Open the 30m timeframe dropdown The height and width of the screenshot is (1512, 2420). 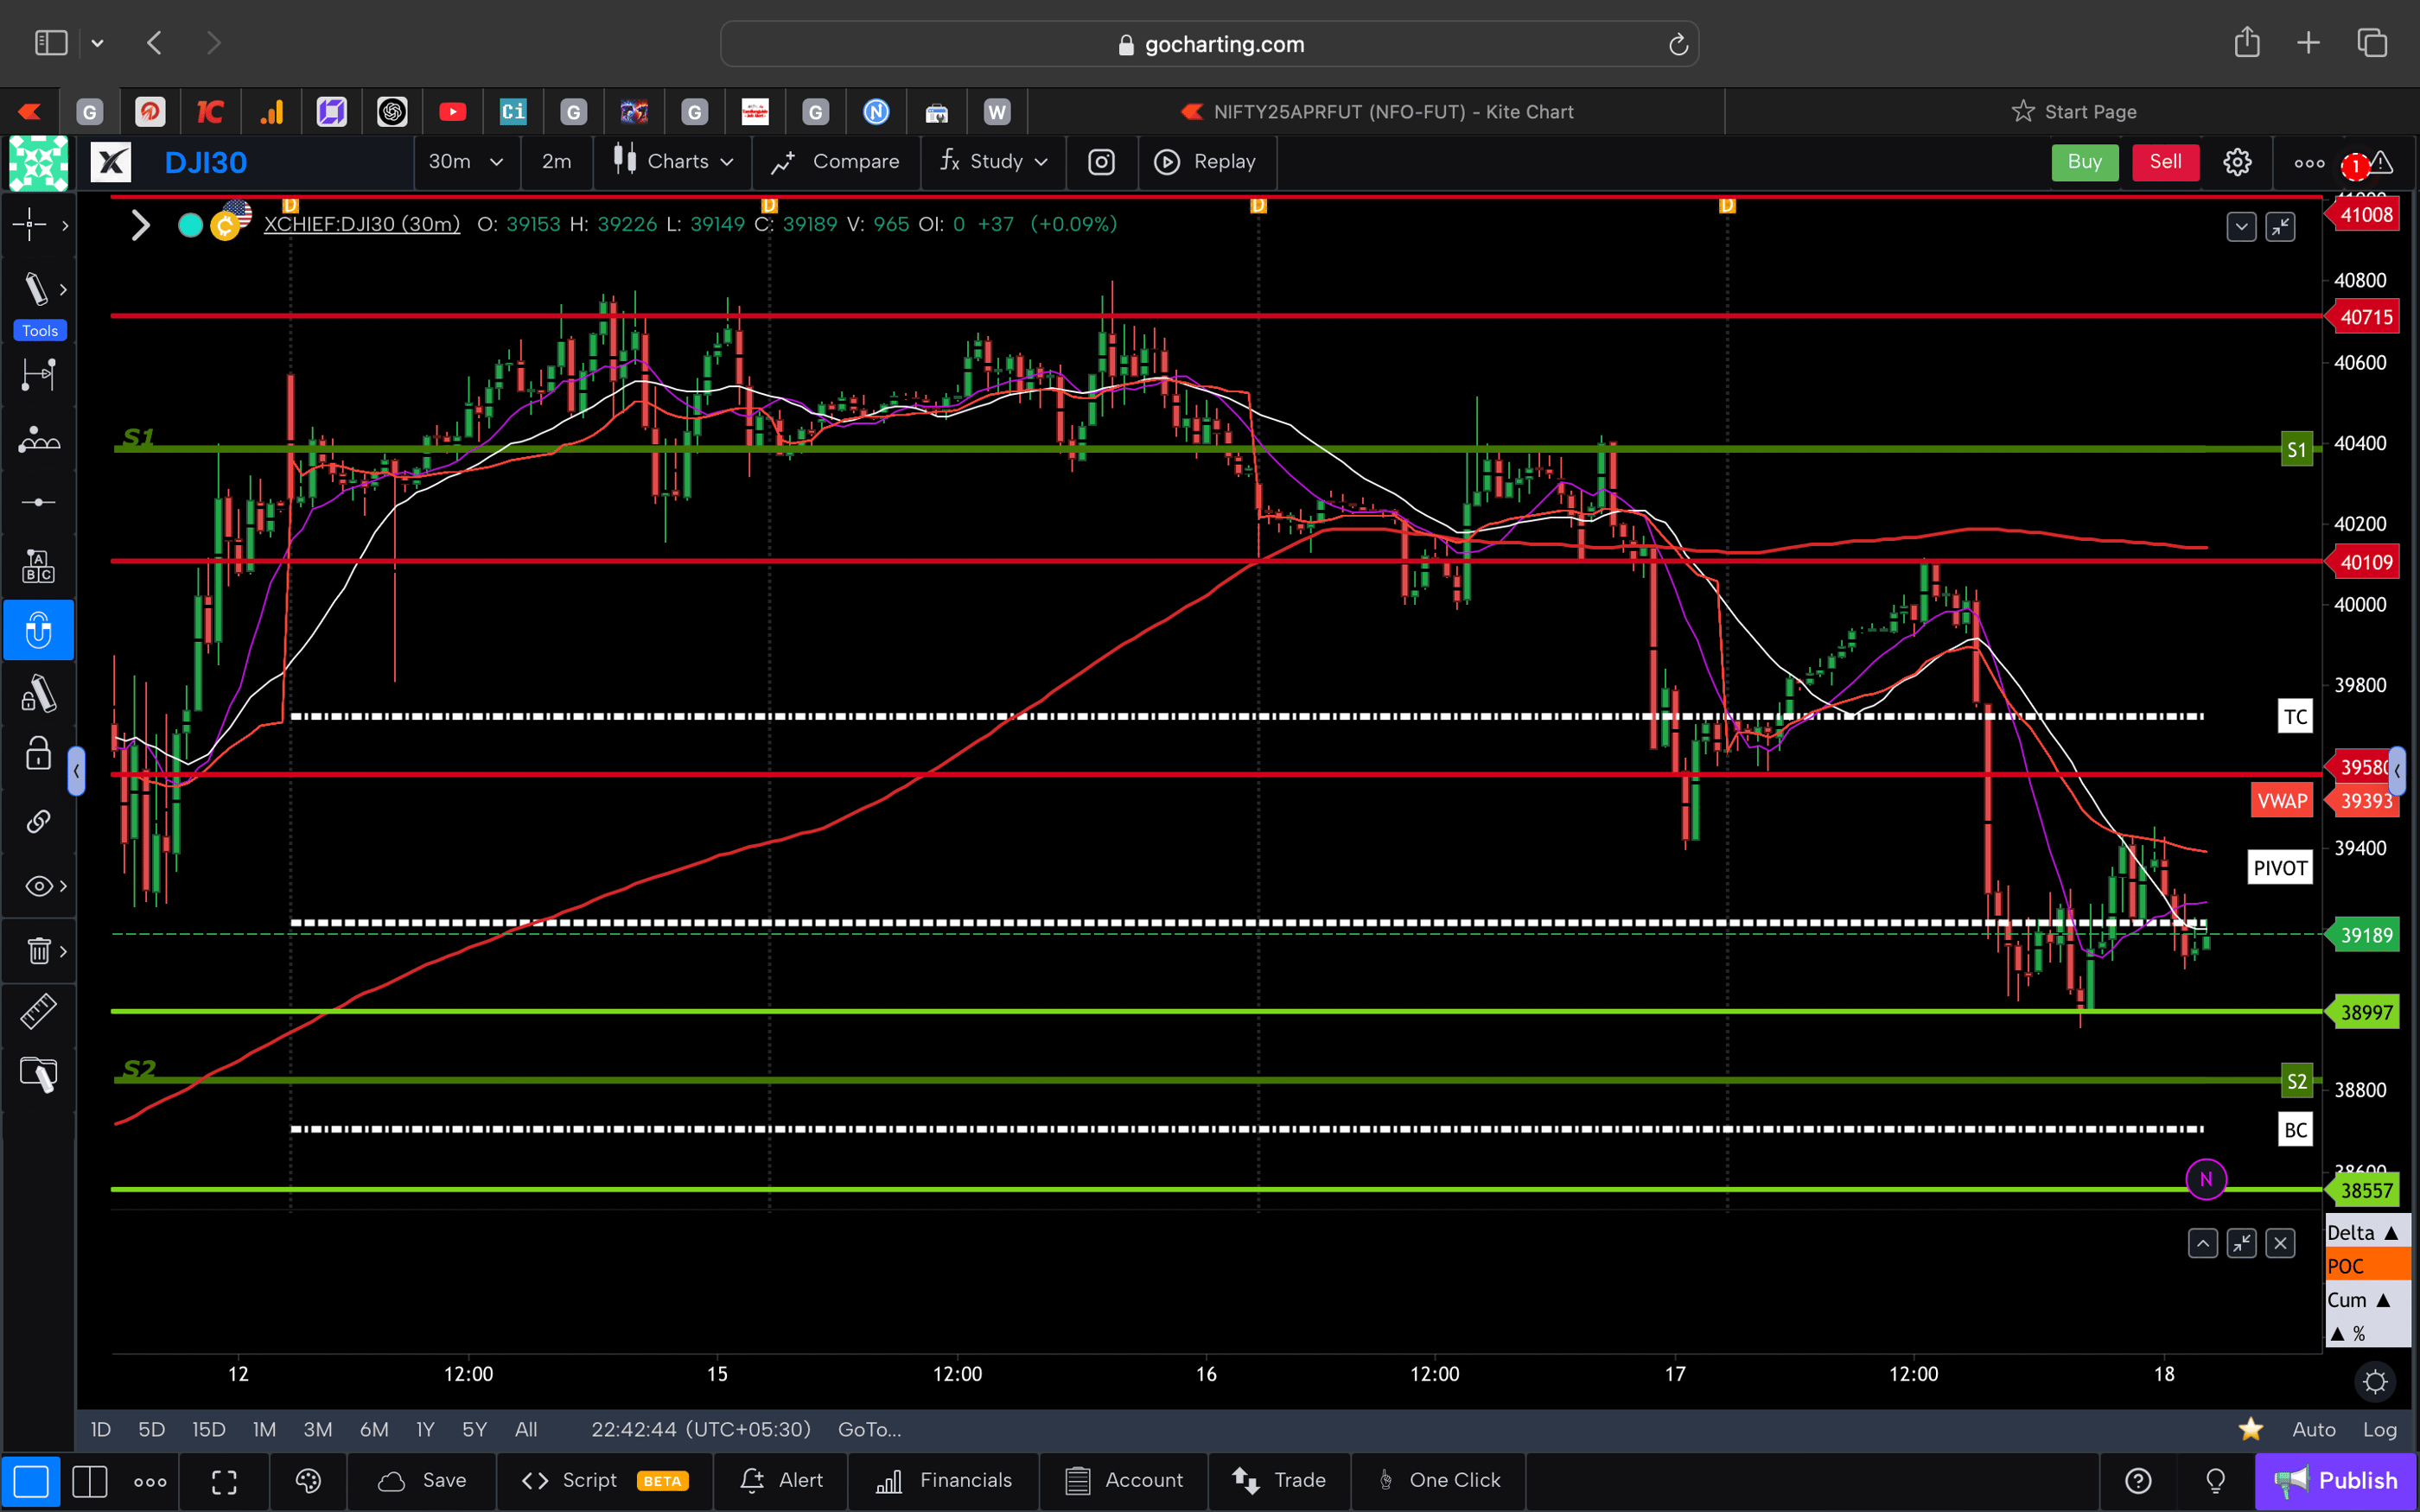pyautogui.click(x=466, y=161)
